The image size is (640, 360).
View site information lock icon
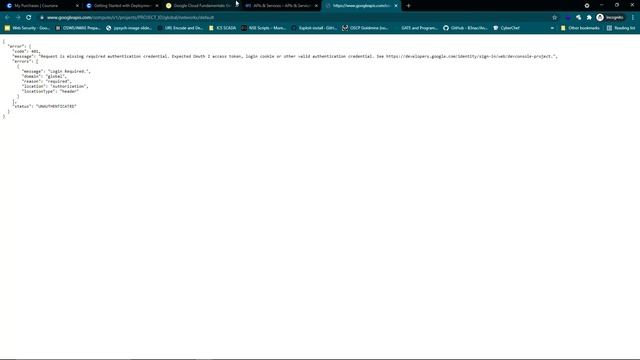[42, 18]
